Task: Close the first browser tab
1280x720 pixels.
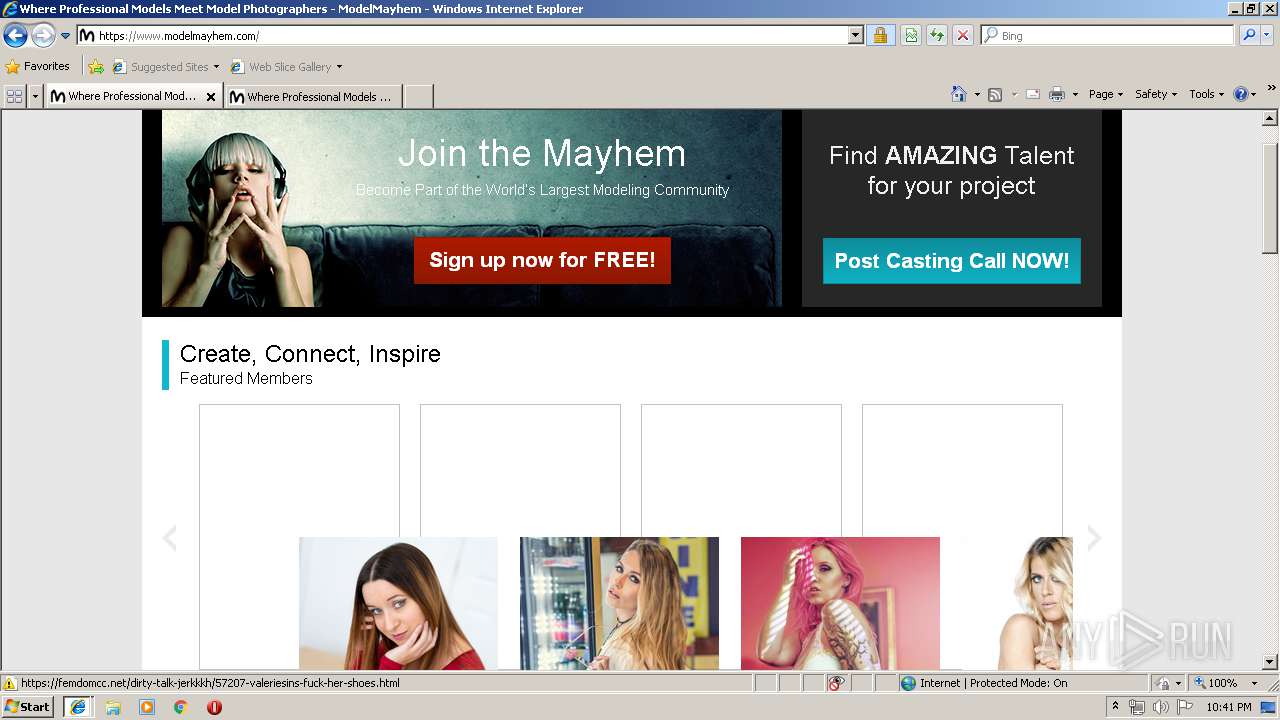Action: [211, 97]
